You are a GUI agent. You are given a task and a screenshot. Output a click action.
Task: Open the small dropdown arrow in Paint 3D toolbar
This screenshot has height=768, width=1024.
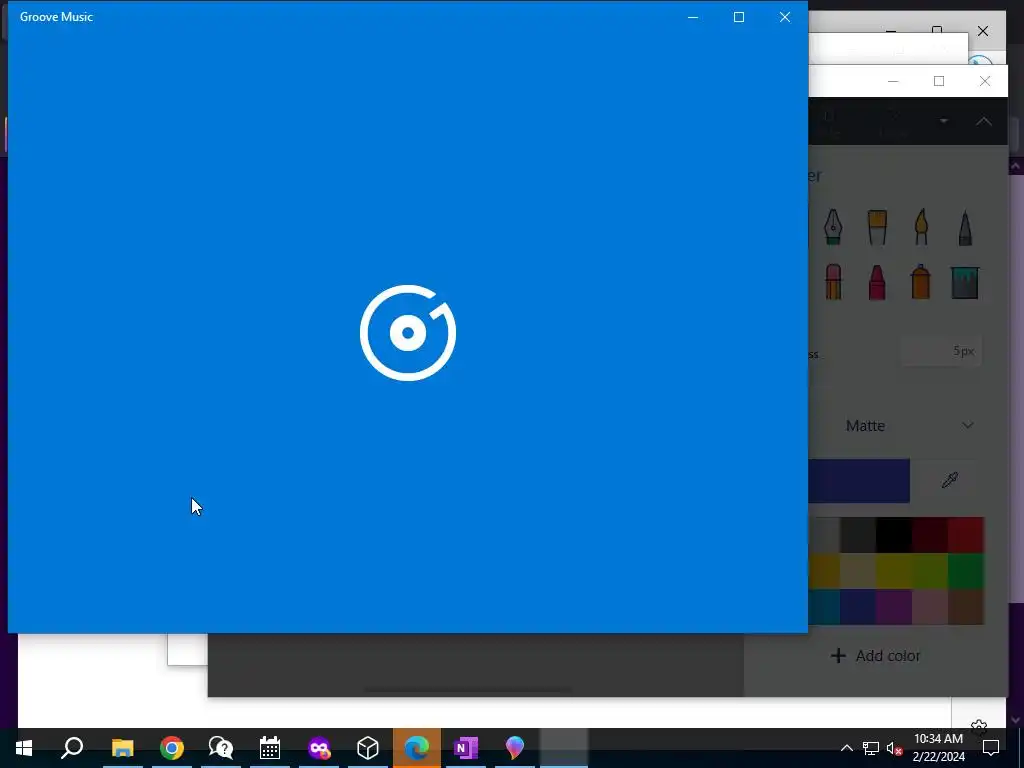tap(944, 121)
